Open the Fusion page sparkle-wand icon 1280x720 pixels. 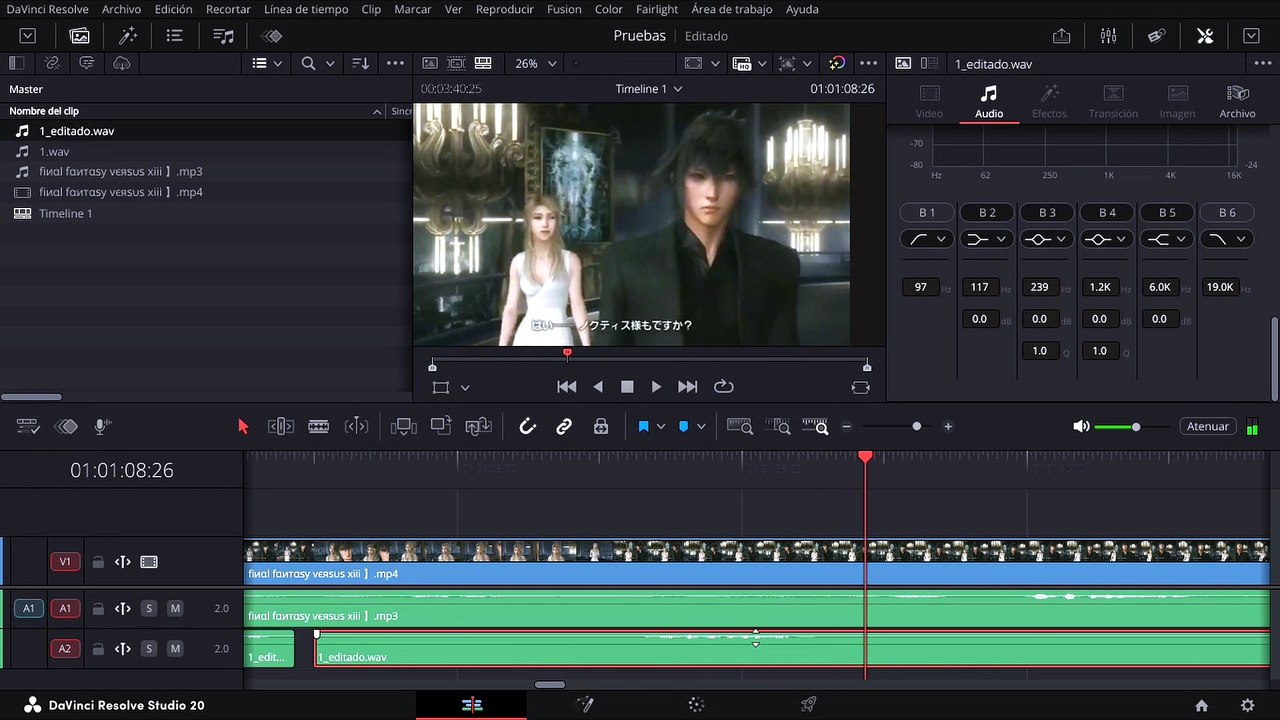click(585, 705)
